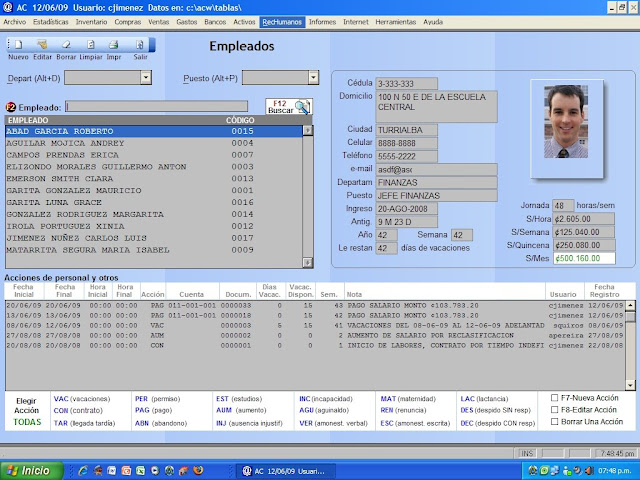640x480 pixels.
Task: Open the Puesto (Alt+P) dropdown
Action: [x=313, y=78]
